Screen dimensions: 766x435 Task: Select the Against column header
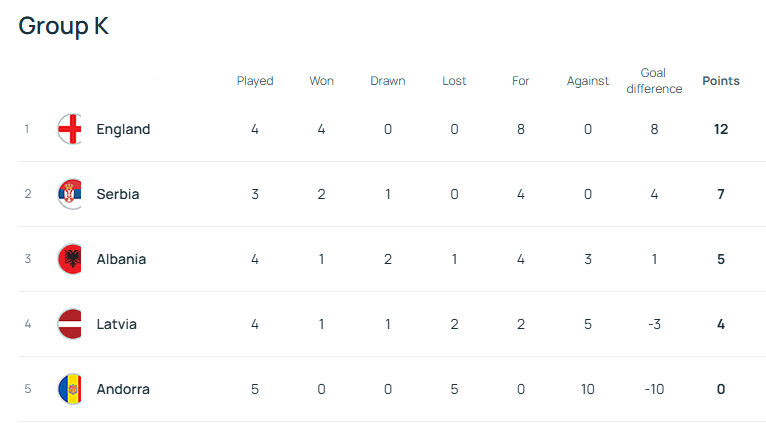(x=588, y=81)
